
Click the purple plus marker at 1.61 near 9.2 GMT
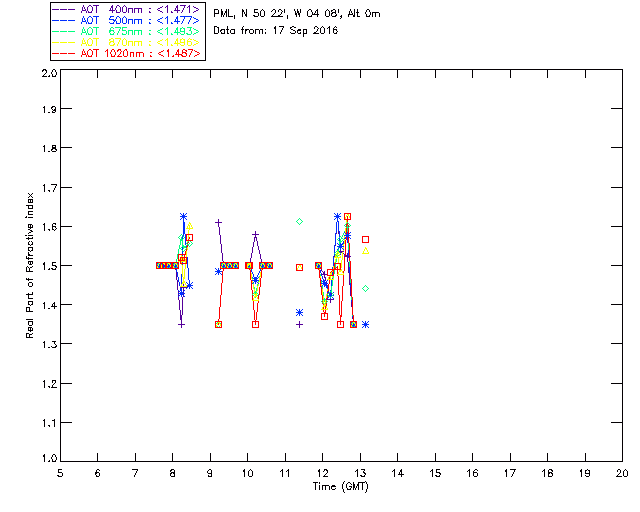click(x=219, y=223)
